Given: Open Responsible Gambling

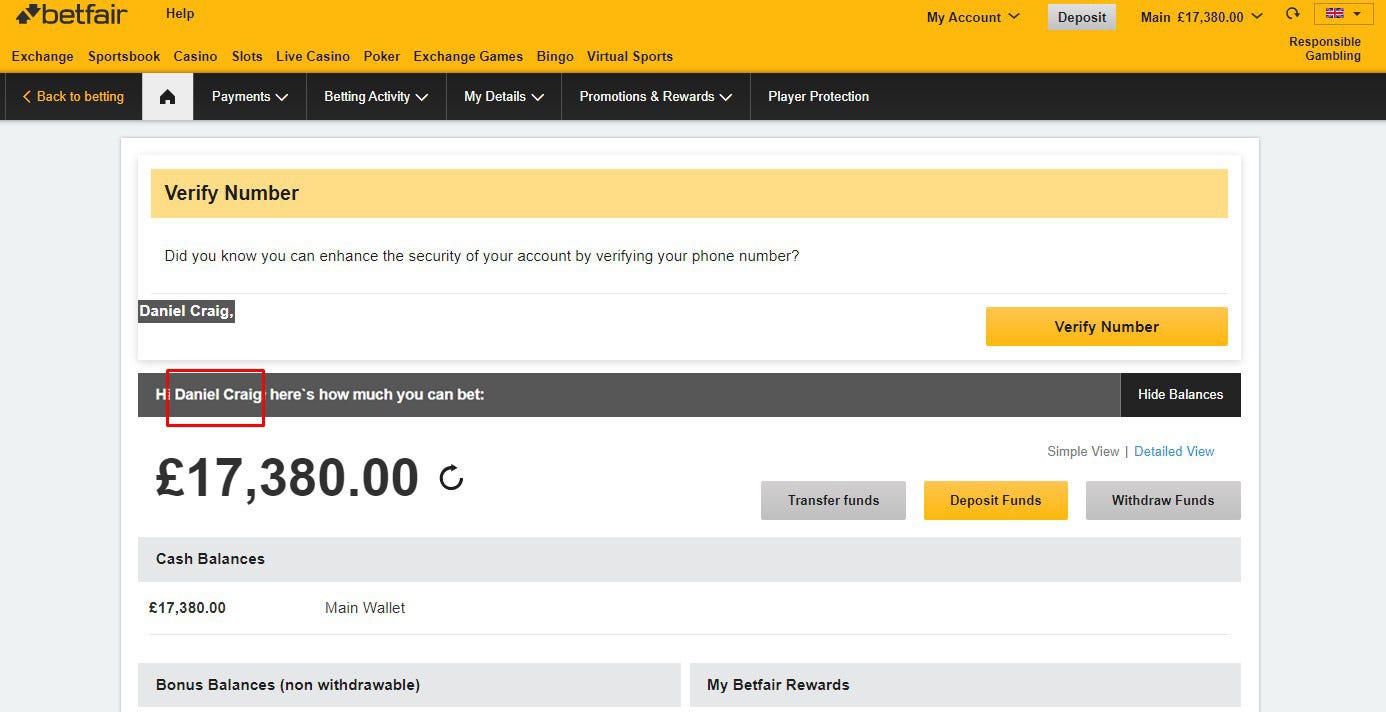Looking at the screenshot, I should pos(1324,48).
